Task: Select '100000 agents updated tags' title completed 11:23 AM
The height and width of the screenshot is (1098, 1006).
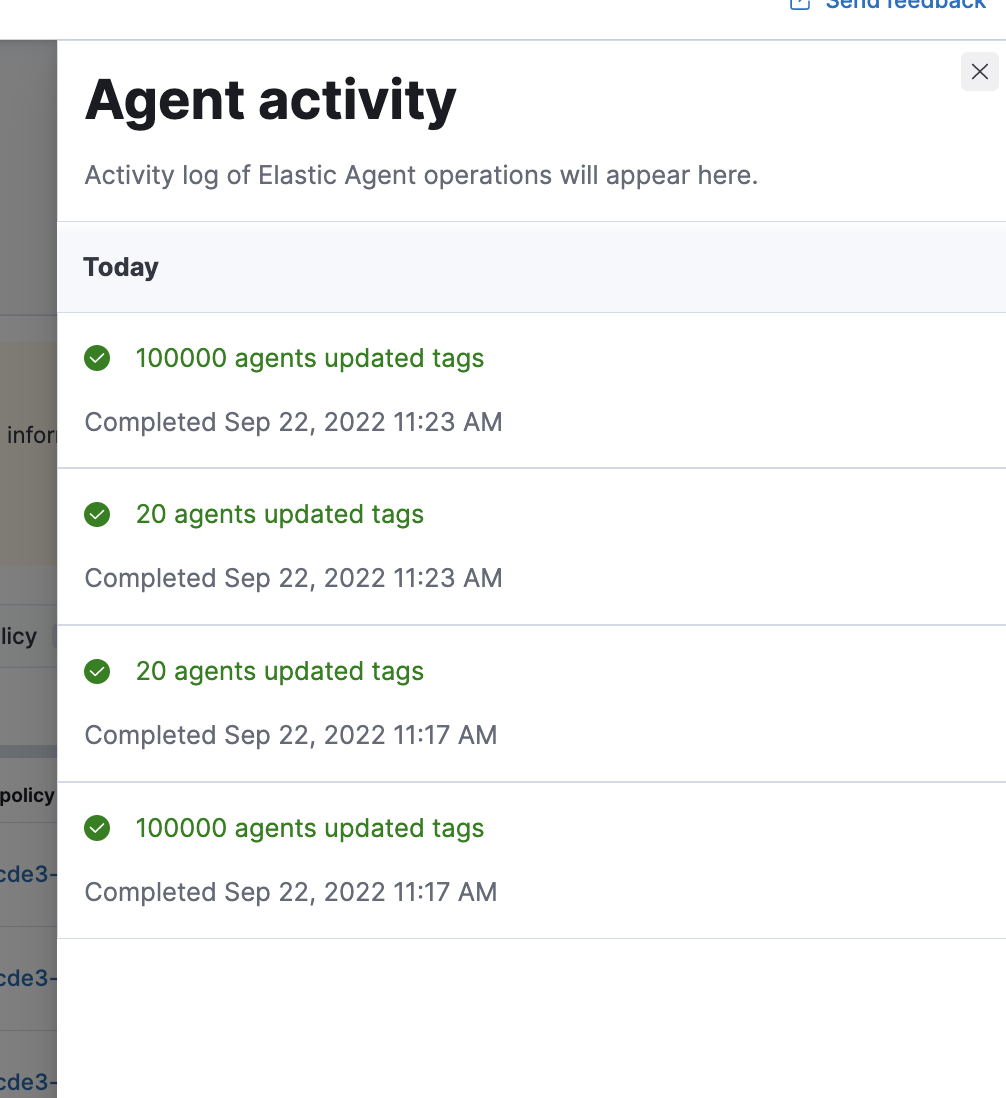Action: tap(309, 358)
